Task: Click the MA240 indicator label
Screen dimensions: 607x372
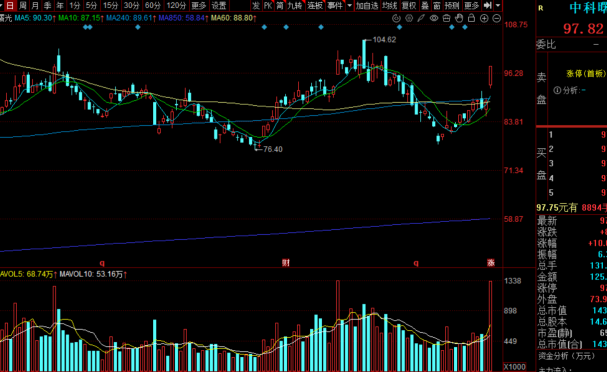Action: (130, 18)
